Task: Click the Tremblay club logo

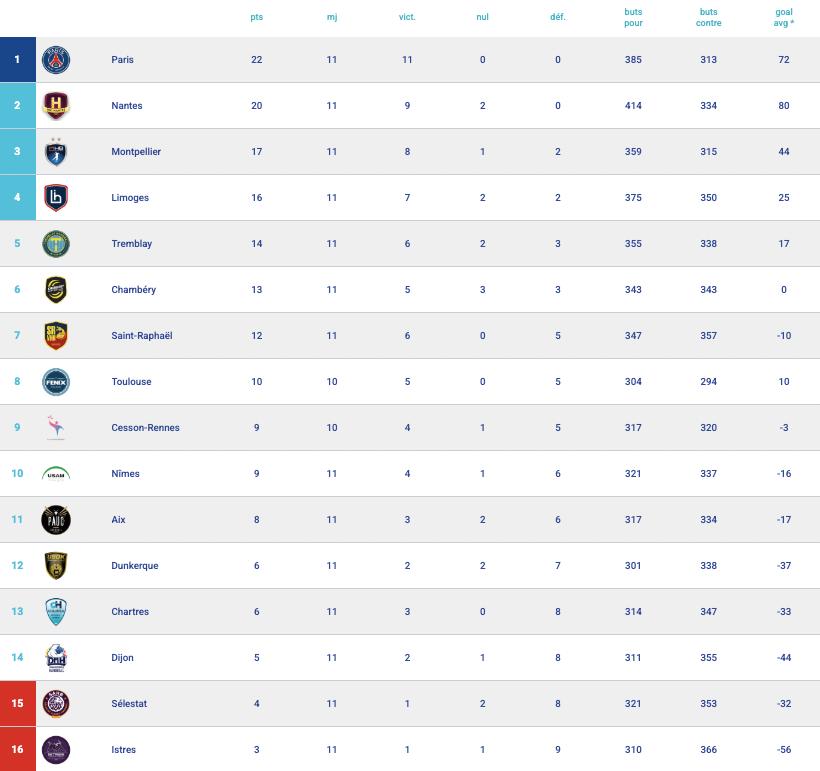Action: (56, 244)
